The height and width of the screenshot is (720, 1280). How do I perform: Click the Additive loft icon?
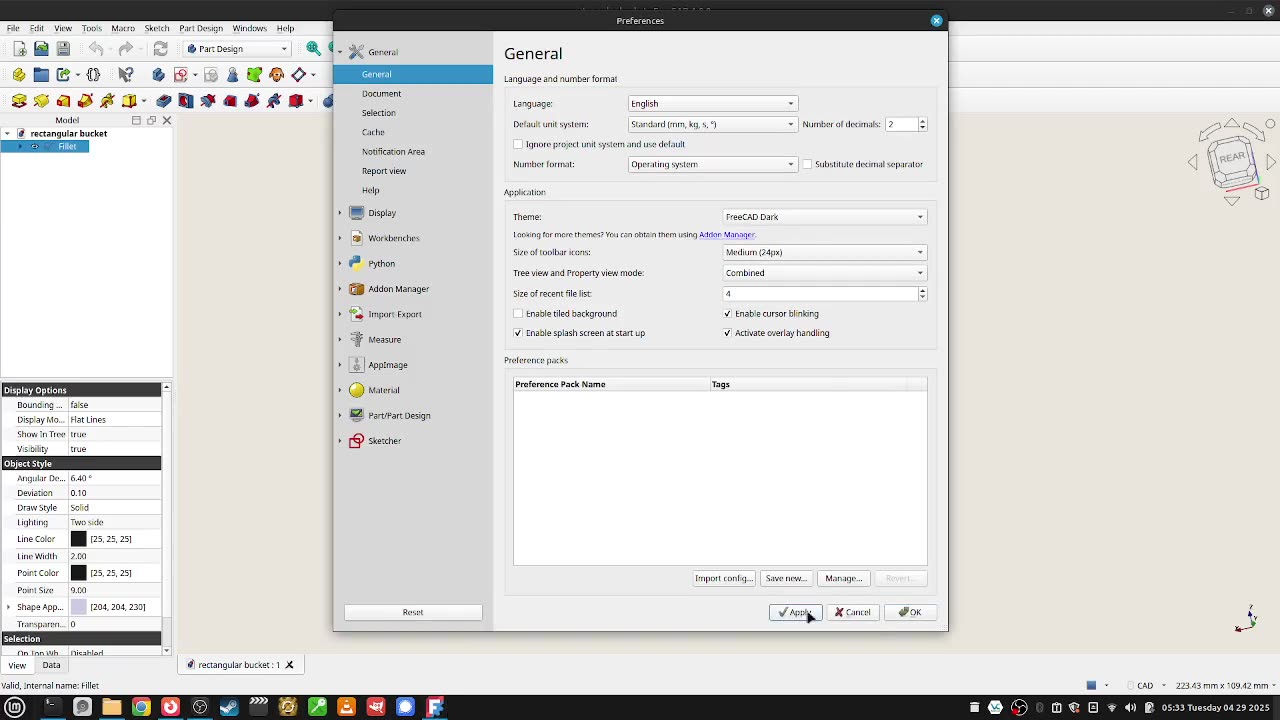point(63,101)
